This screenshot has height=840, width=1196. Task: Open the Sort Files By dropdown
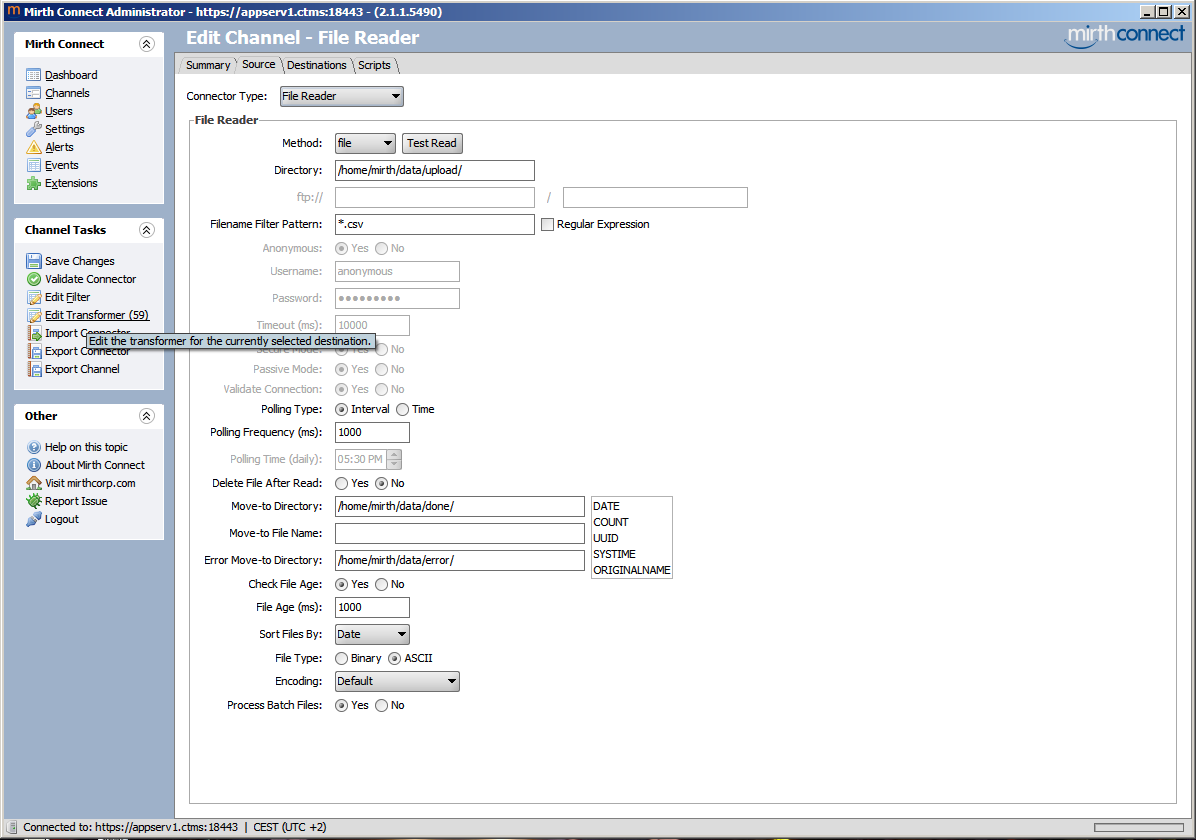372,634
